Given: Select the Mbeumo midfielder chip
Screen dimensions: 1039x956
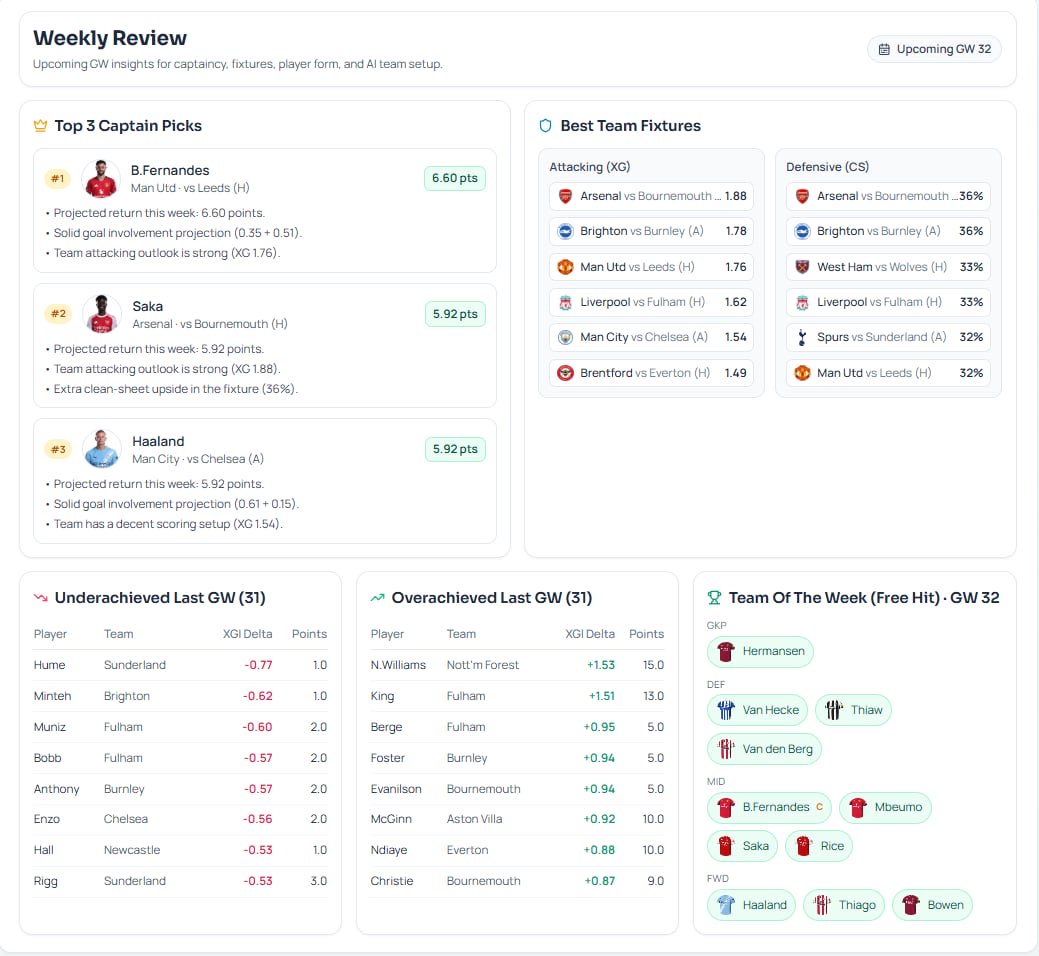Looking at the screenshot, I should [x=885, y=808].
